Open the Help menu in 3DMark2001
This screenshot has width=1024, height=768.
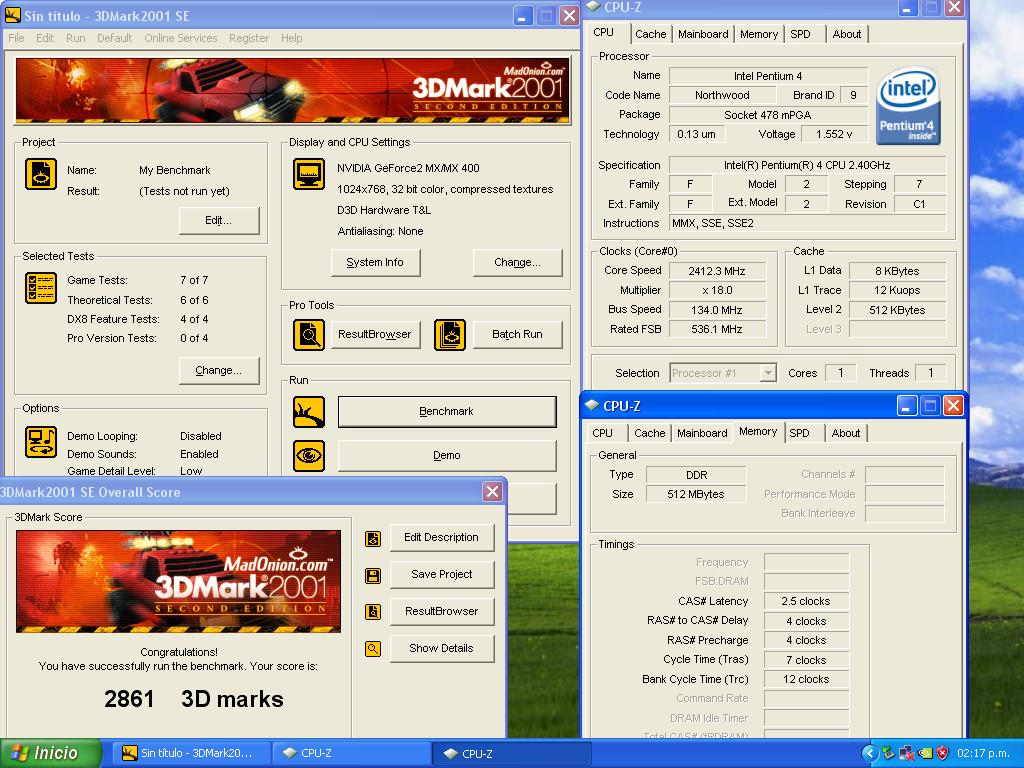pos(291,38)
